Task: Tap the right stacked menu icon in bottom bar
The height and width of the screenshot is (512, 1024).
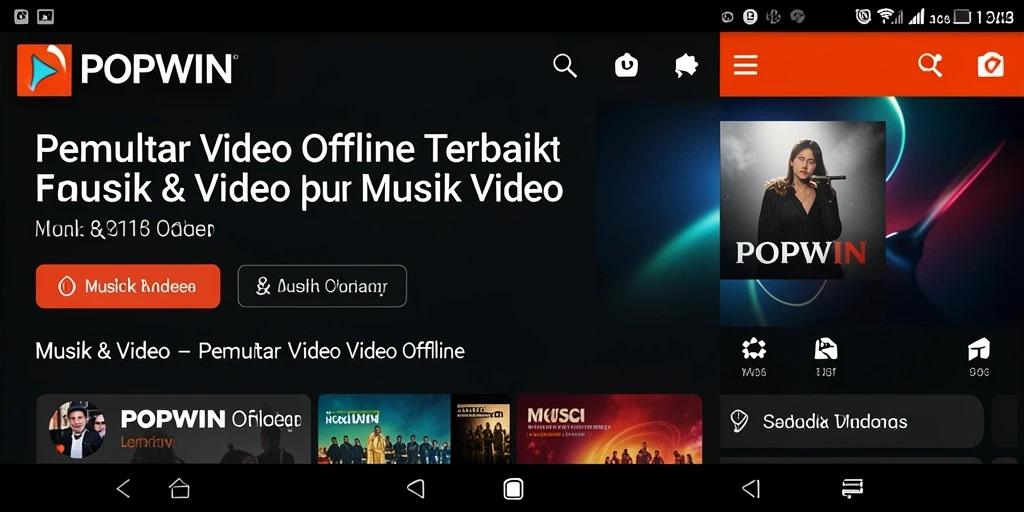Action: pyautogui.click(x=852, y=488)
